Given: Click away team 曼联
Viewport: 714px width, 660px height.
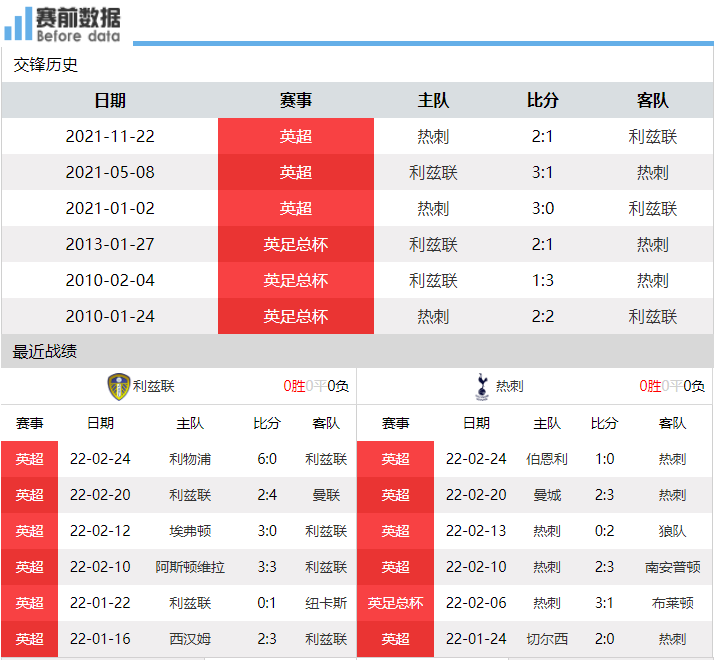Looking at the screenshot, I should pos(326,495).
